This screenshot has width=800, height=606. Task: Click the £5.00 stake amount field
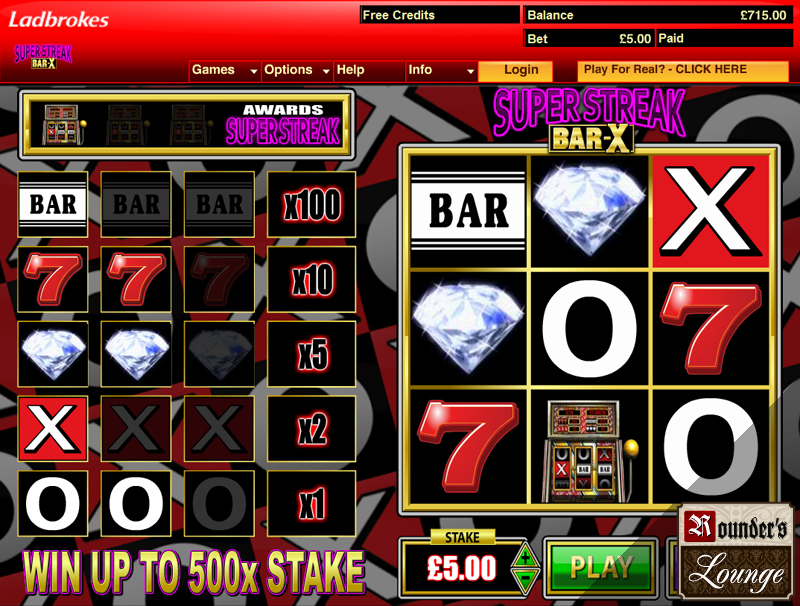tap(462, 568)
